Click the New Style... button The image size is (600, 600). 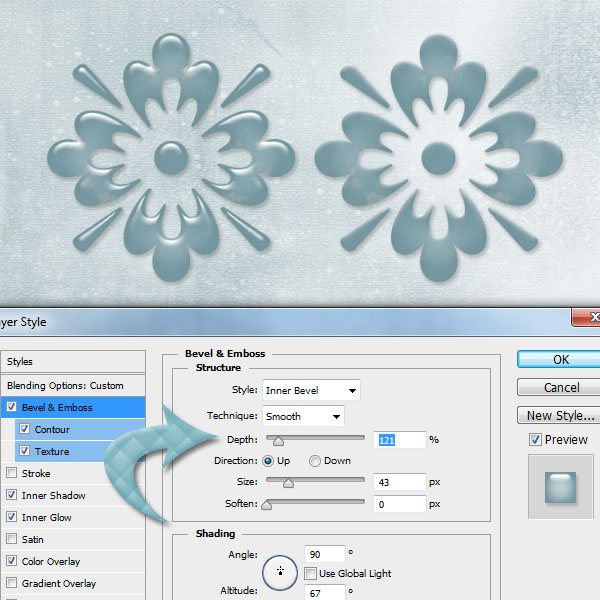[559, 416]
